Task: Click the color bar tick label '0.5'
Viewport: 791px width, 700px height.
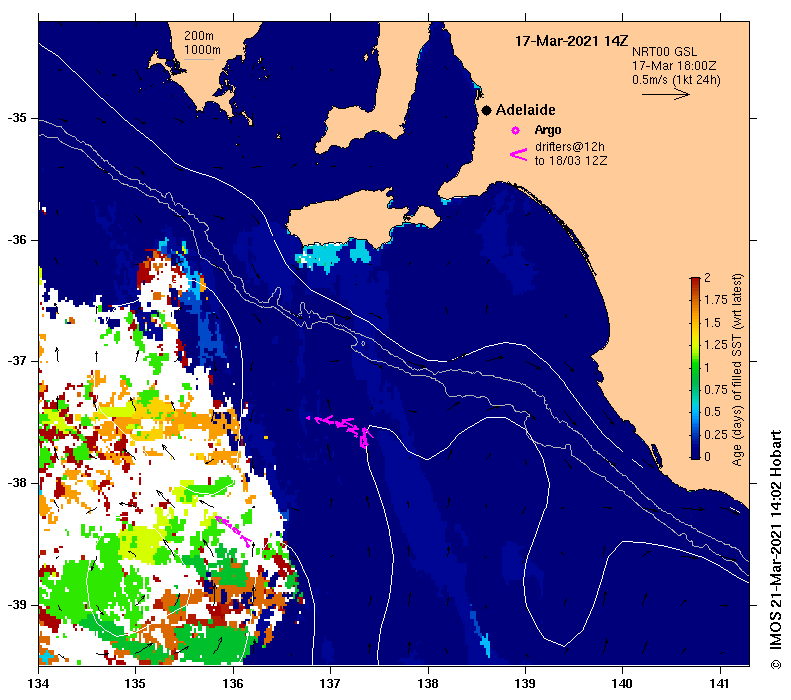Action: pos(713,412)
